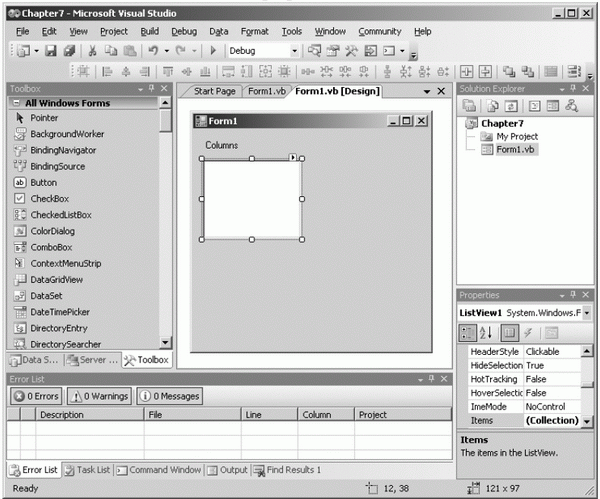Viewport: 600px width, 499px height.
Task: Open the Community menu
Action: click(x=380, y=31)
